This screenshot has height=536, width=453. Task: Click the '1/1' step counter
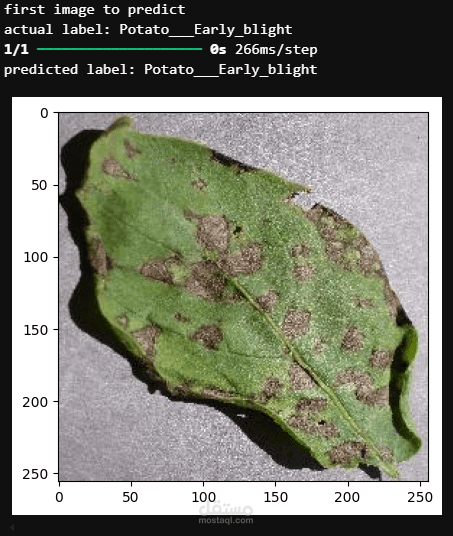(16, 50)
